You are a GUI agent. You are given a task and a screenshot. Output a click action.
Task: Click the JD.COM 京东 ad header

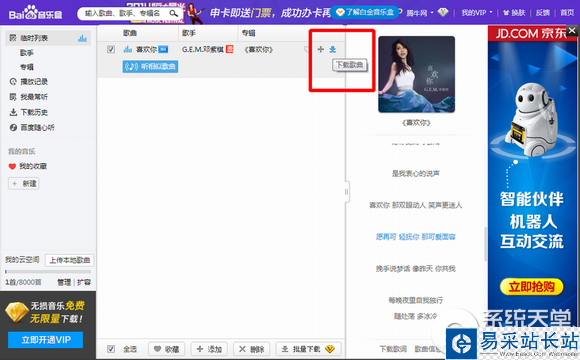click(x=531, y=34)
